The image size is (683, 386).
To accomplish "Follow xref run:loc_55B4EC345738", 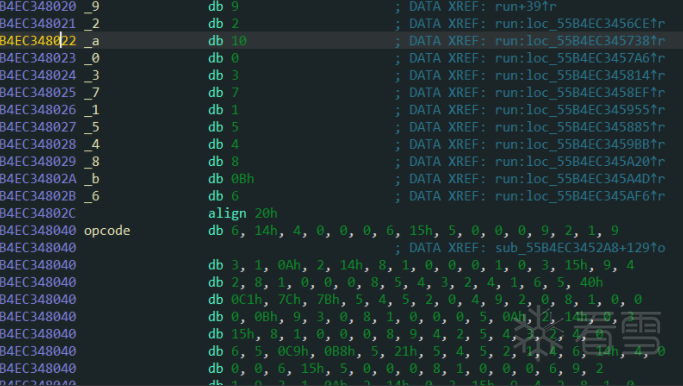I will coord(580,41).
